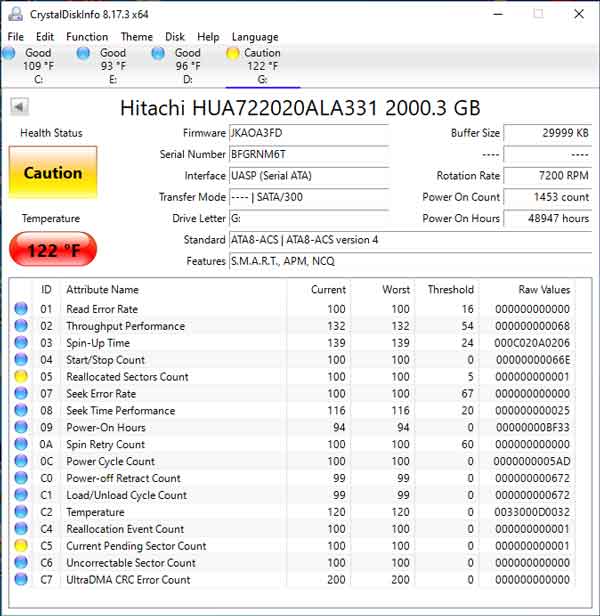600x616 pixels.
Task: Click the blue status icon for drive C:
Action: 9,53
